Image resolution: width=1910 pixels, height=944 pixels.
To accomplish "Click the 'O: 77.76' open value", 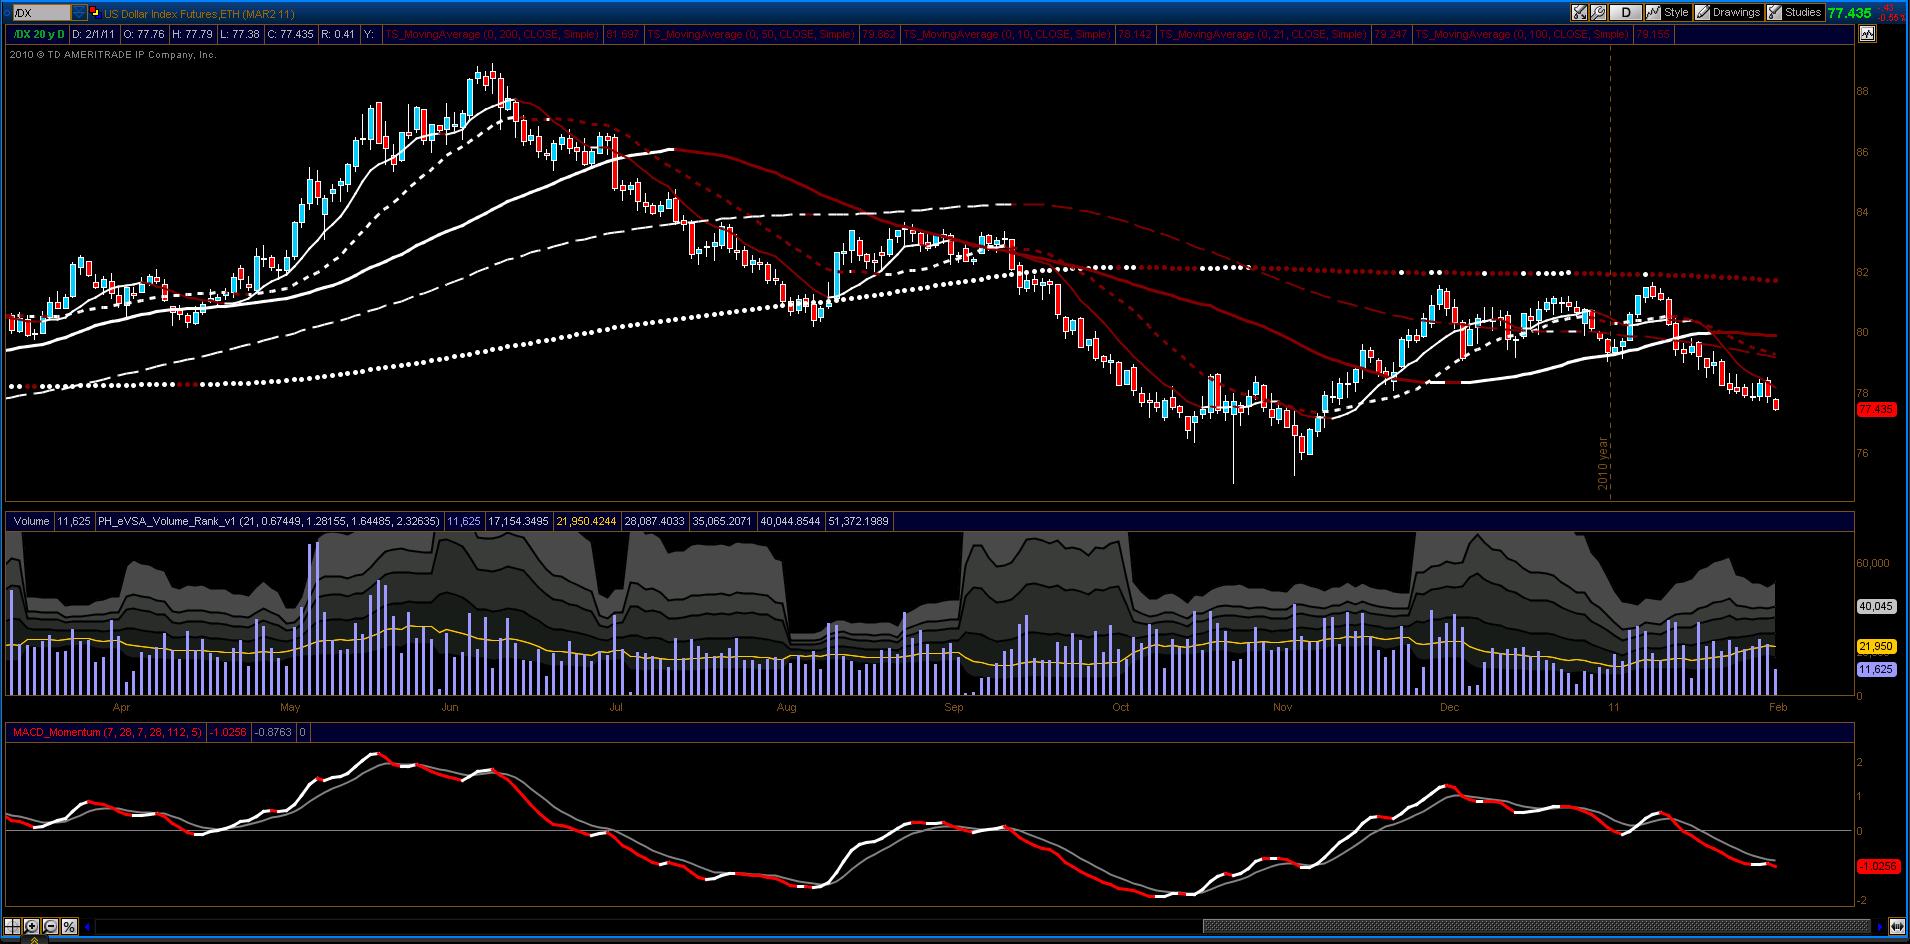I will coord(144,34).
